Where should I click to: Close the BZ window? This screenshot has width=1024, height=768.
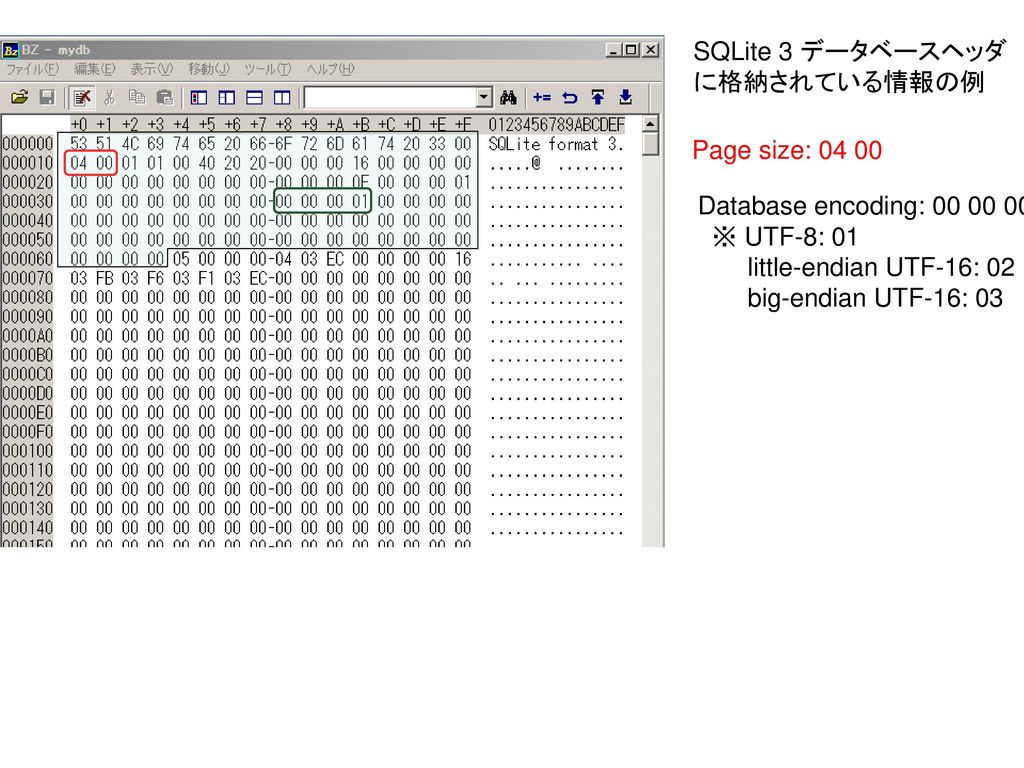651,50
